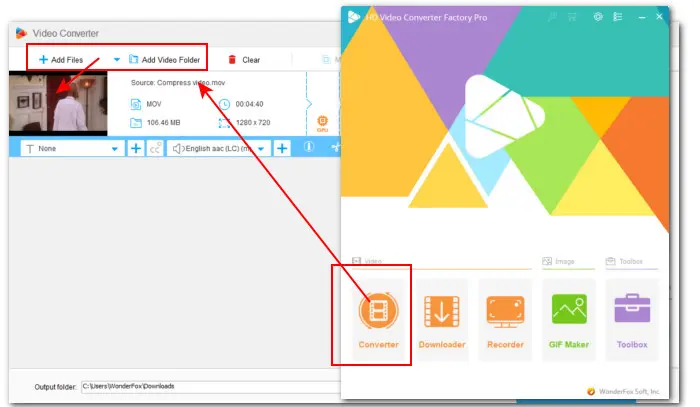Expand the Add Files dropdown arrow

click(x=116, y=60)
